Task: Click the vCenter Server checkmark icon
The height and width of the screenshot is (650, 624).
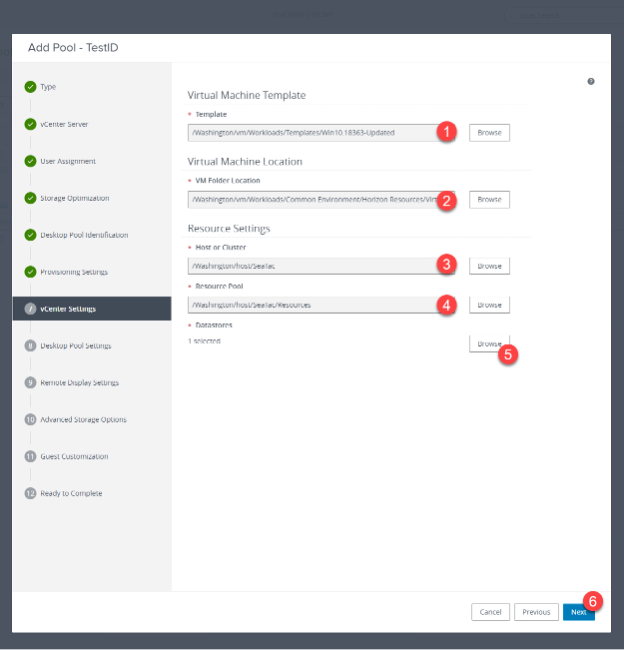Action: tap(30, 124)
